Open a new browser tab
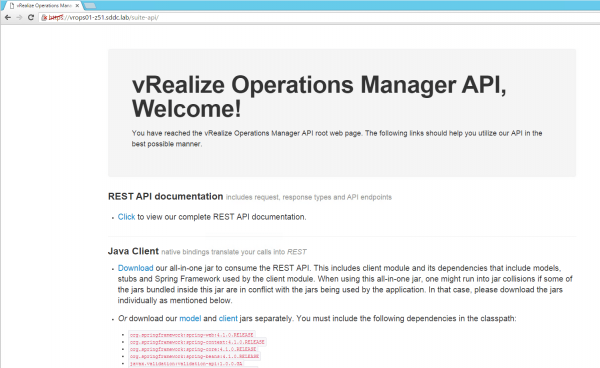The image size is (600, 368). [x=90, y=5]
